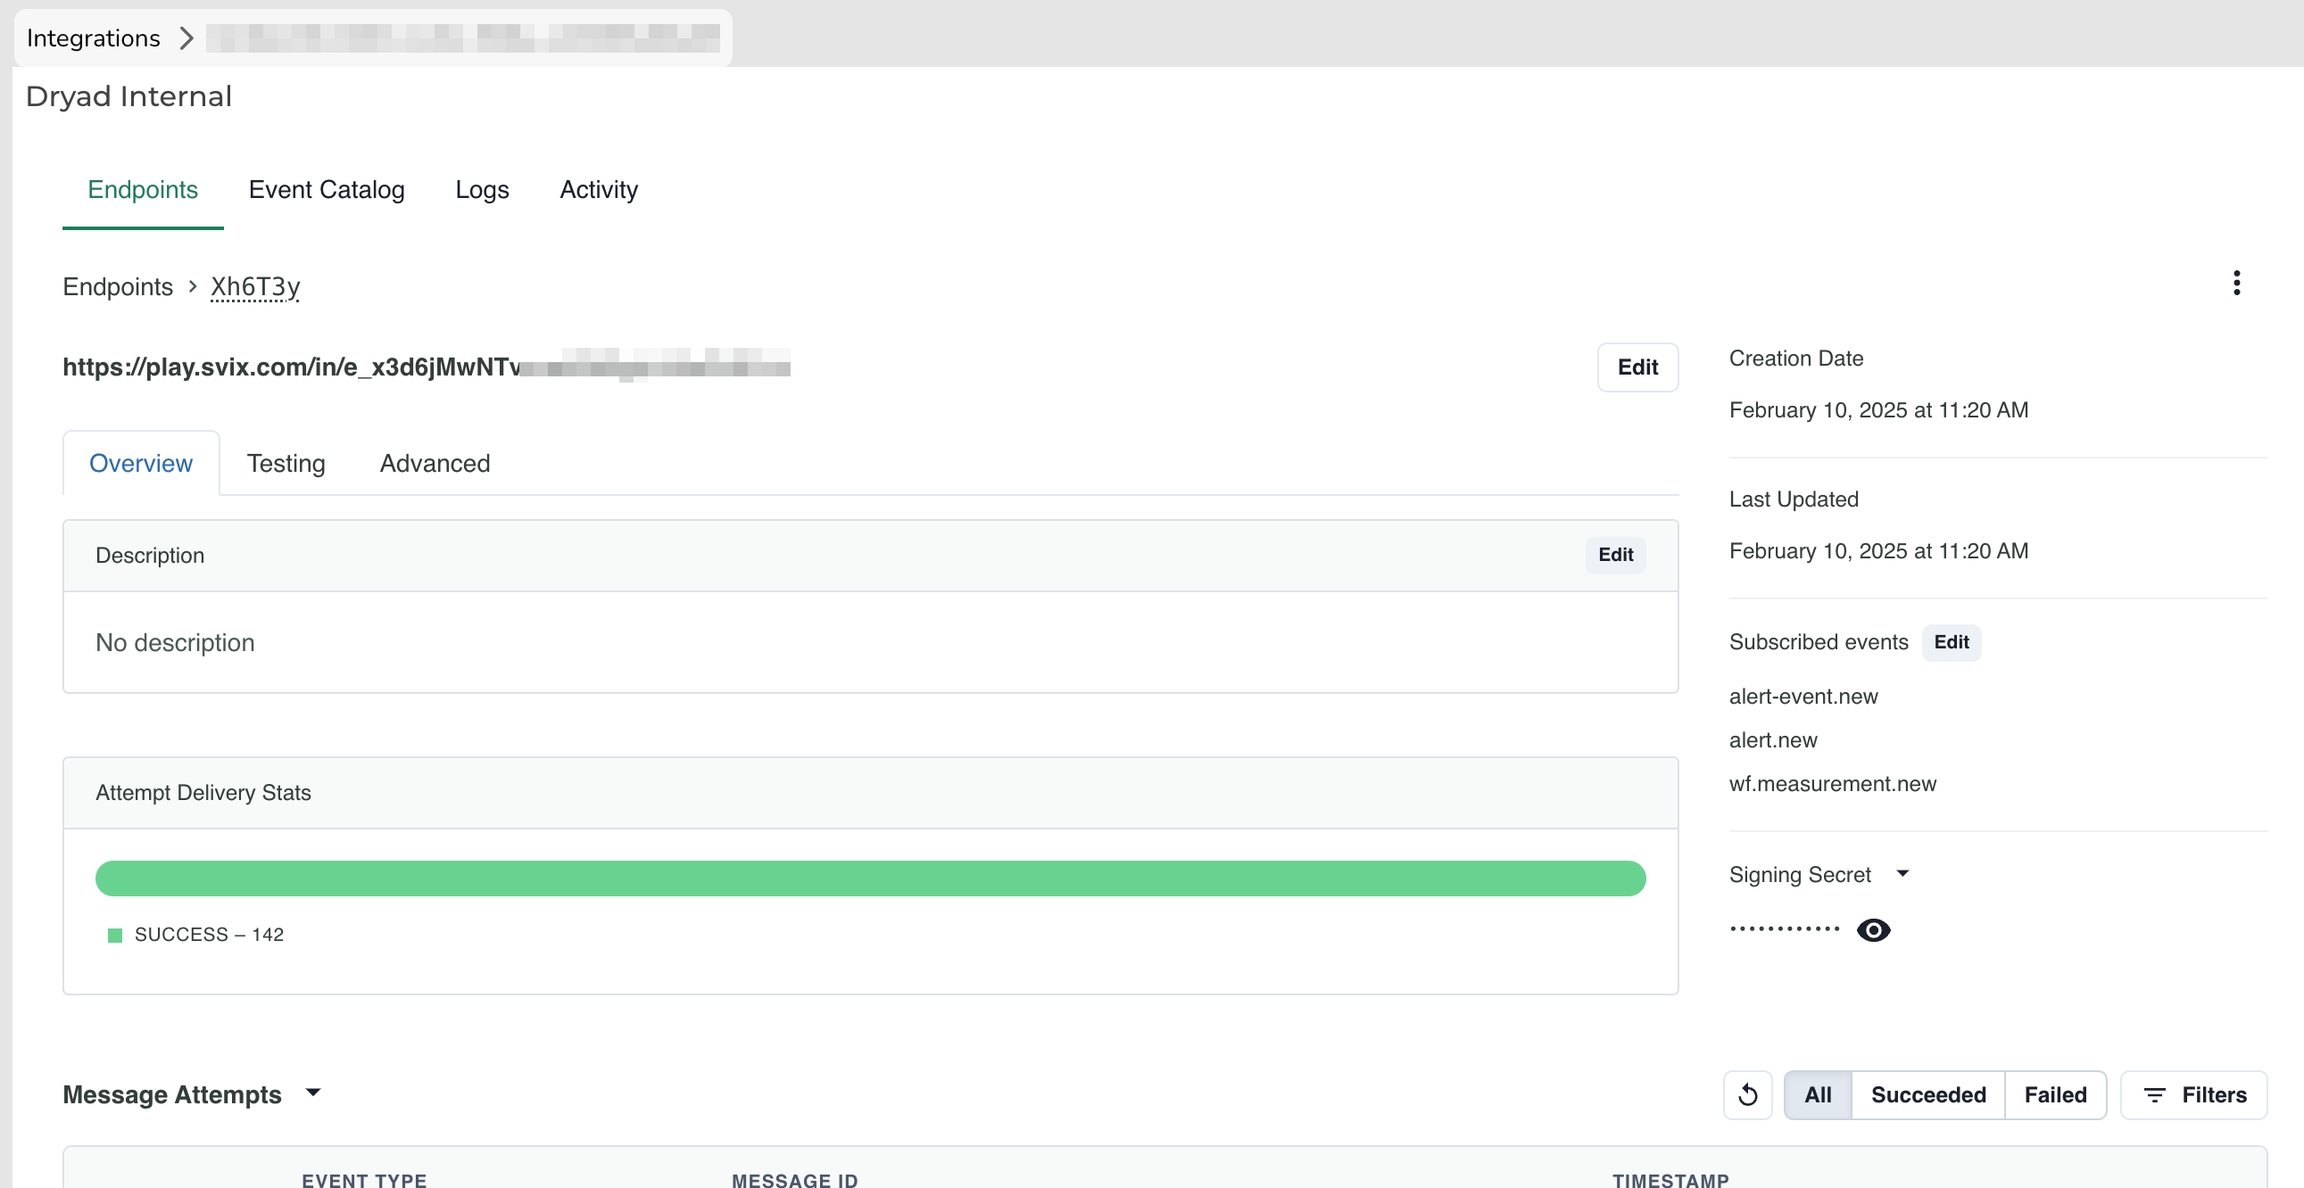
Task: Open the Testing sub-tab
Action: coord(286,463)
